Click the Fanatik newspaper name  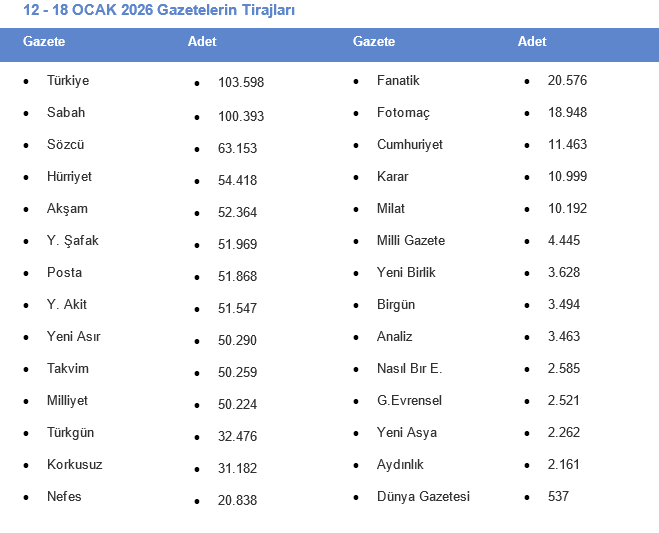(398, 81)
